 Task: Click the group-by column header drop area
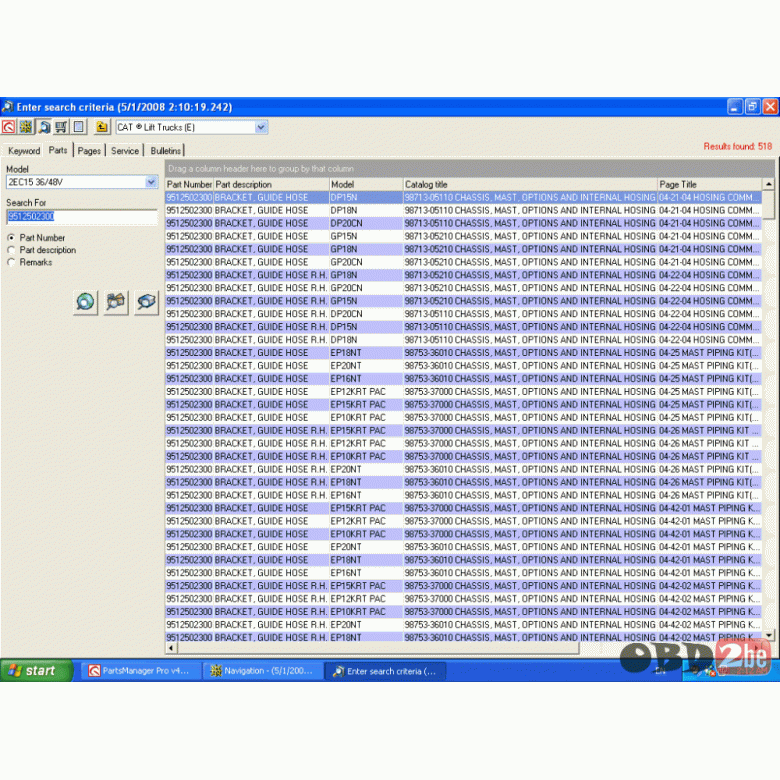(470, 169)
